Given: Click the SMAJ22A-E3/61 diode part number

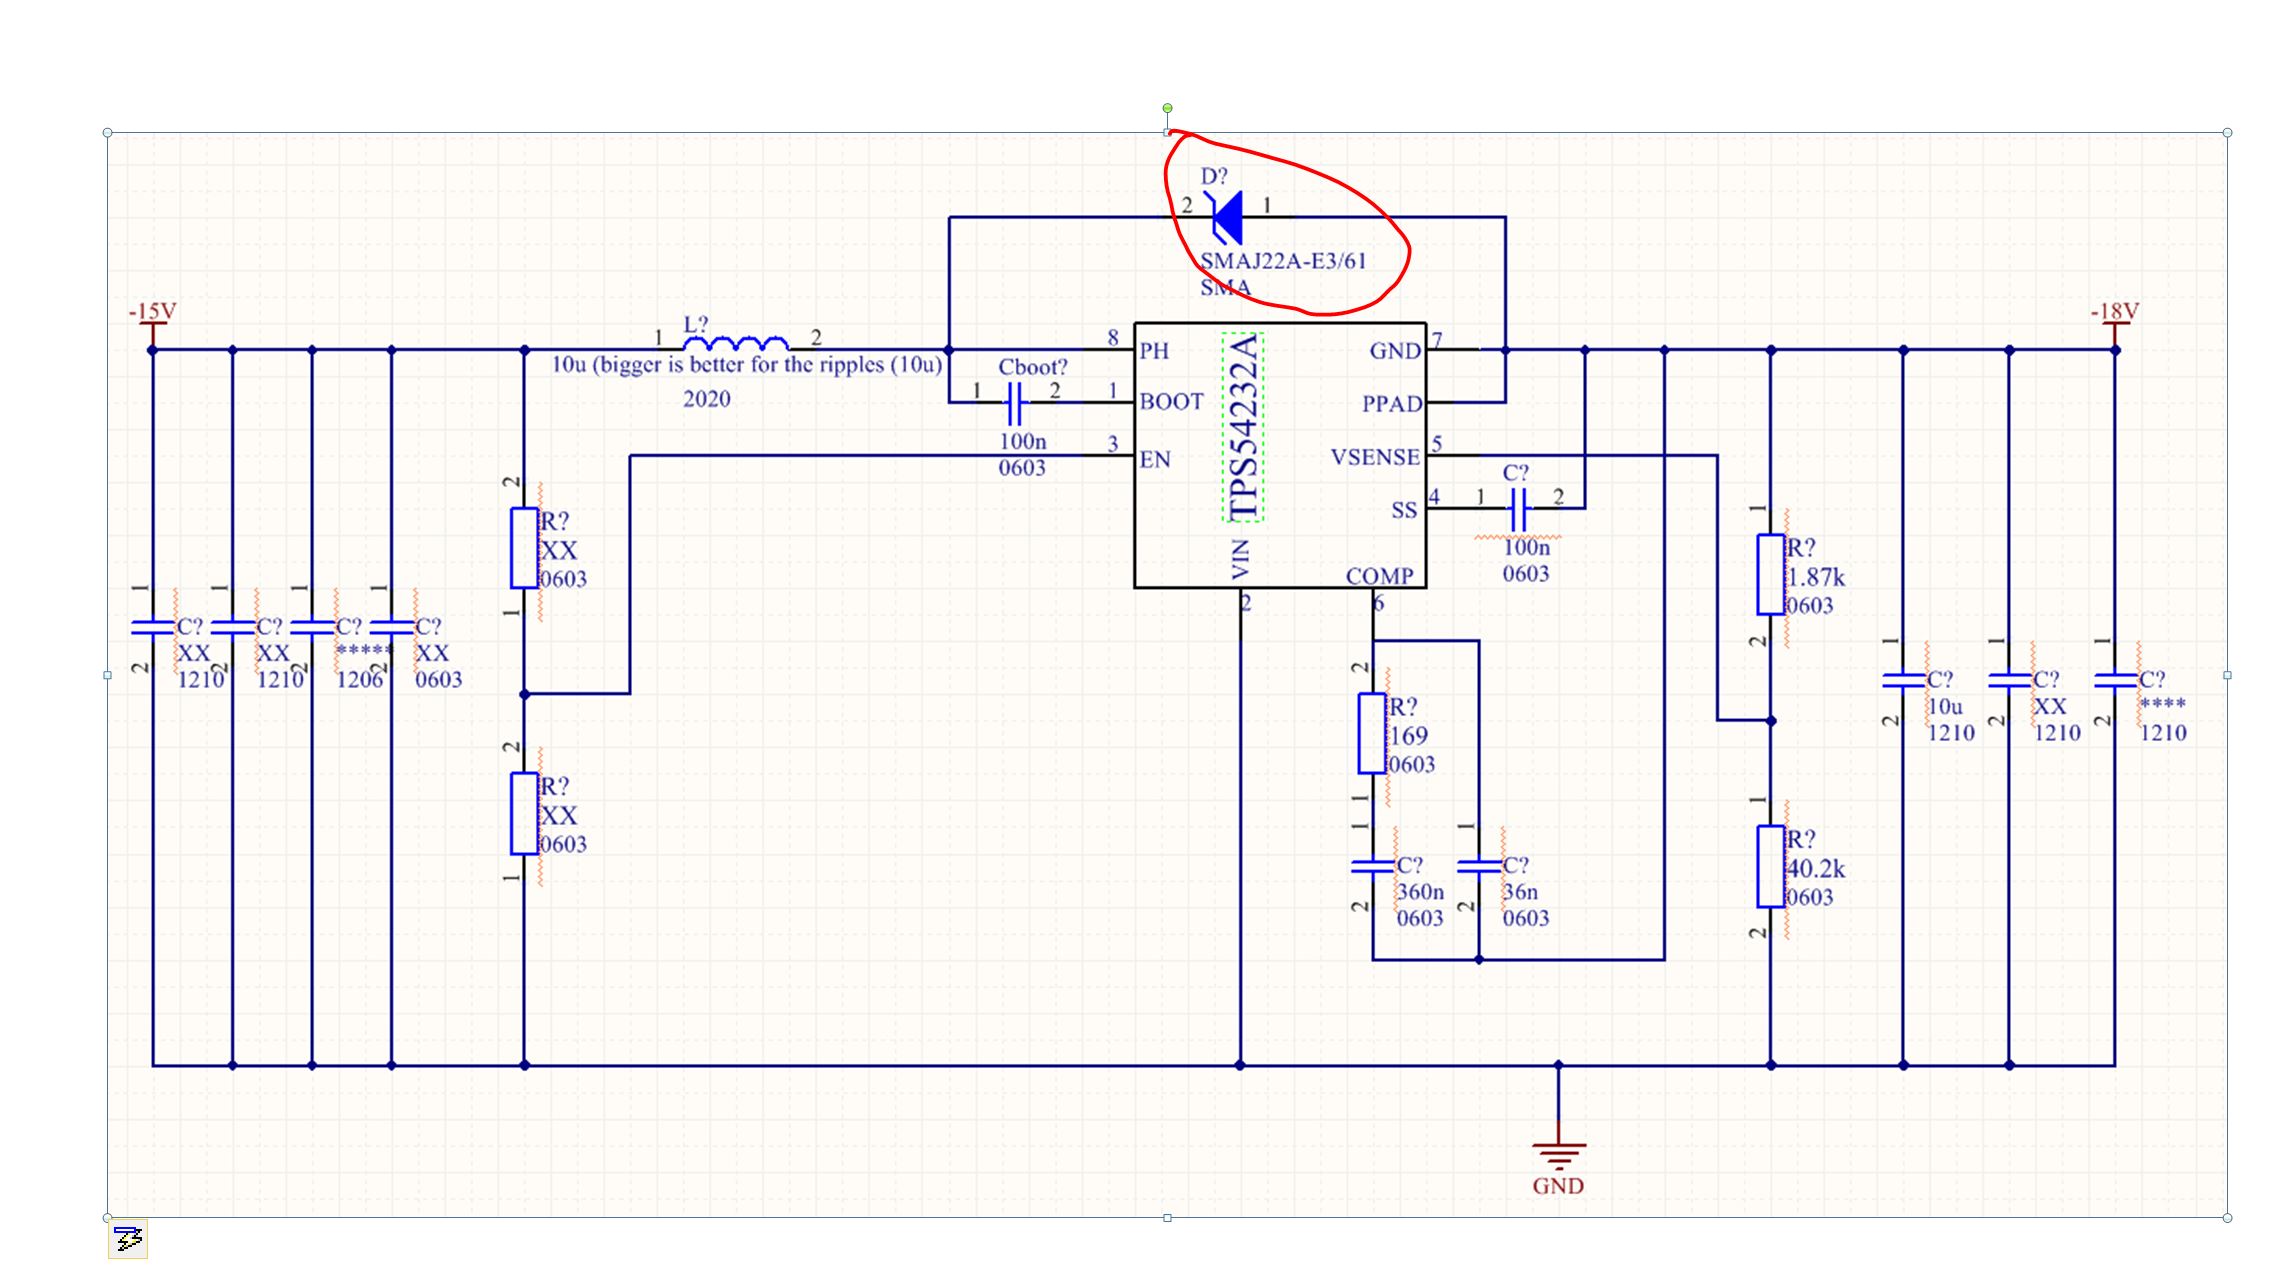Looking at the screenshot, I should pos(1283,261).
